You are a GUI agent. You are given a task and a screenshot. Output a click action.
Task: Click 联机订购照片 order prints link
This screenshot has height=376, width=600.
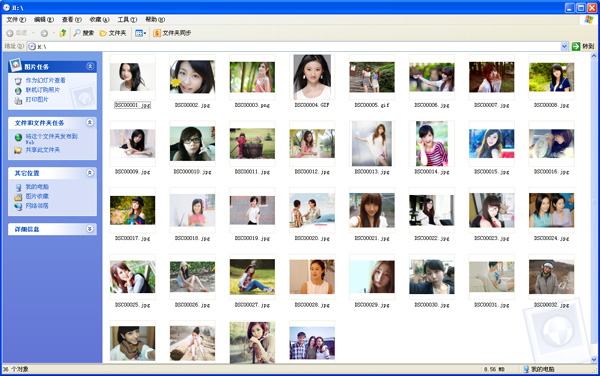point(42,90)
